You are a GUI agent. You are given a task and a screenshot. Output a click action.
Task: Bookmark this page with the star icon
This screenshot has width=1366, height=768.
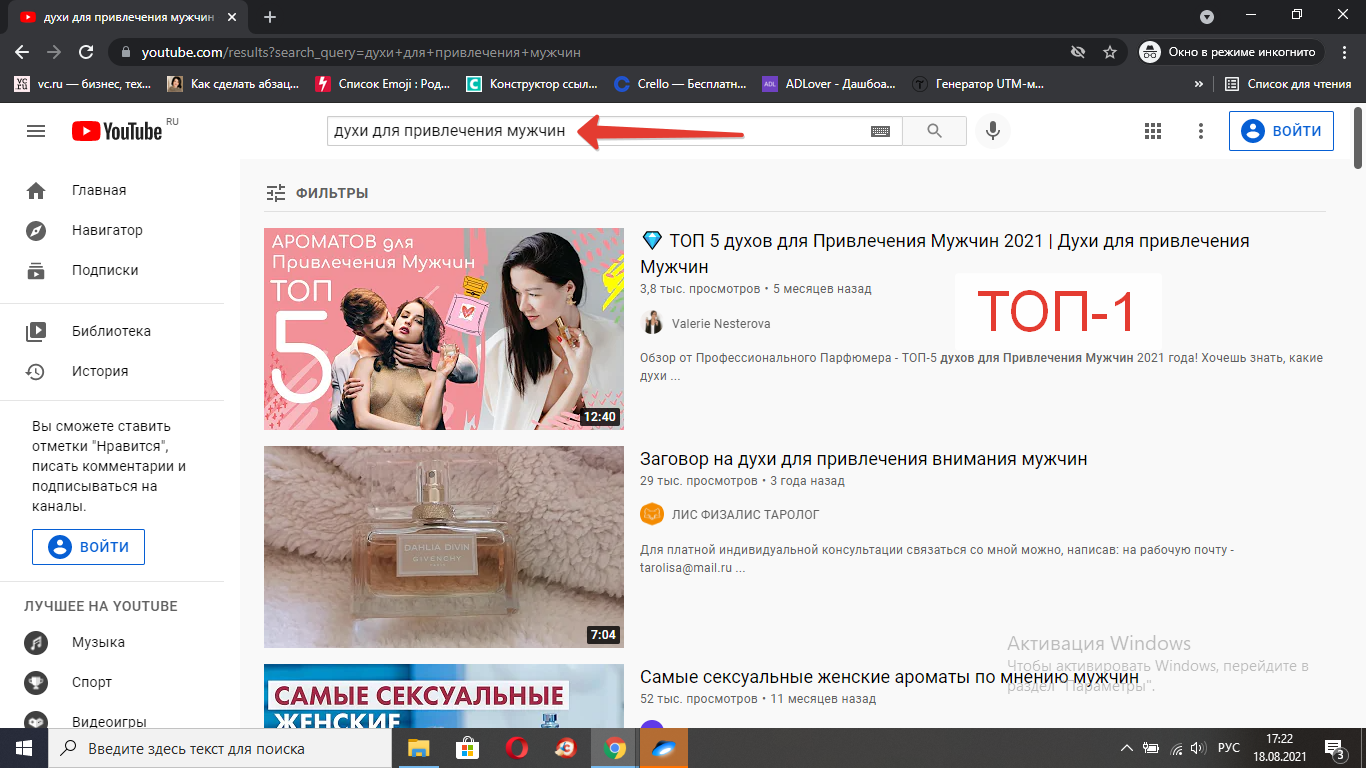pos(1109,52)
